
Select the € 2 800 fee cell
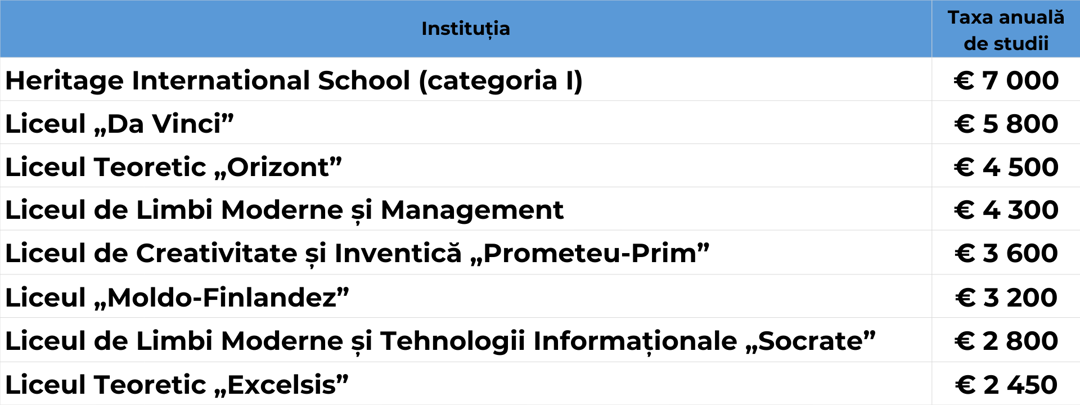tap(1005, 340)
